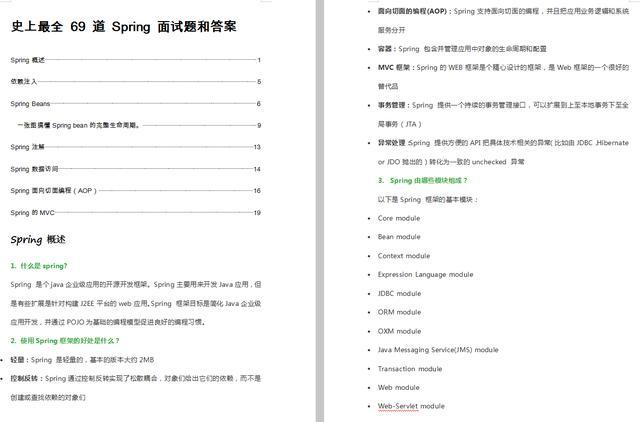640x422 pixels.
Task: Open the 'Spring 概述' table of contents entry
Action: click(x=136, y=60)
